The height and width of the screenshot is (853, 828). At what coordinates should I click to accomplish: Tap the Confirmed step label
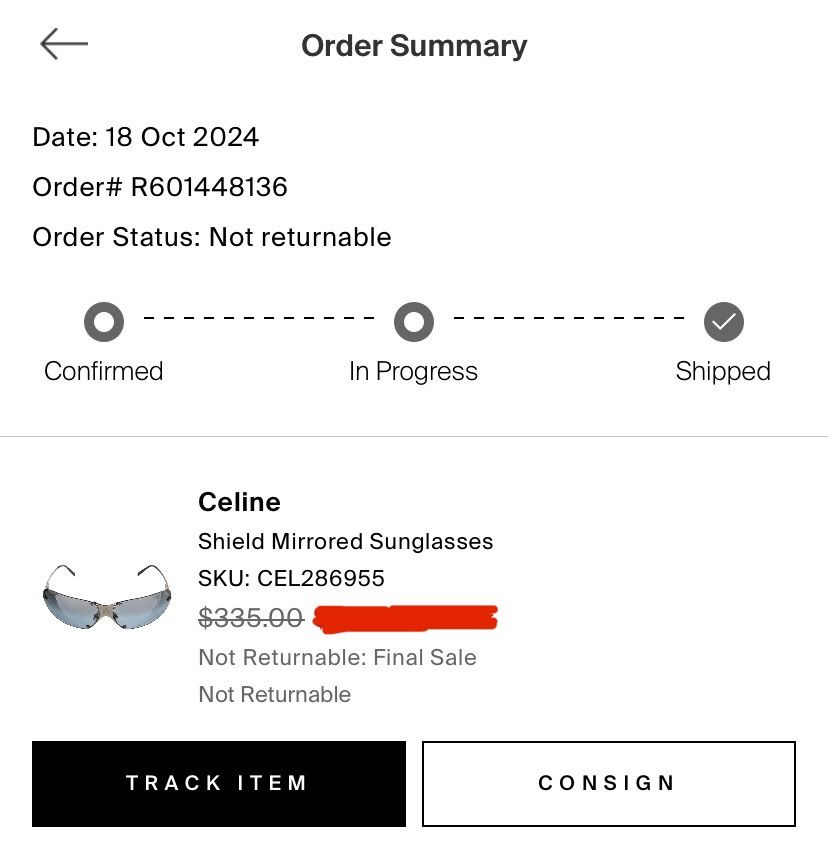tap(103, 371)
